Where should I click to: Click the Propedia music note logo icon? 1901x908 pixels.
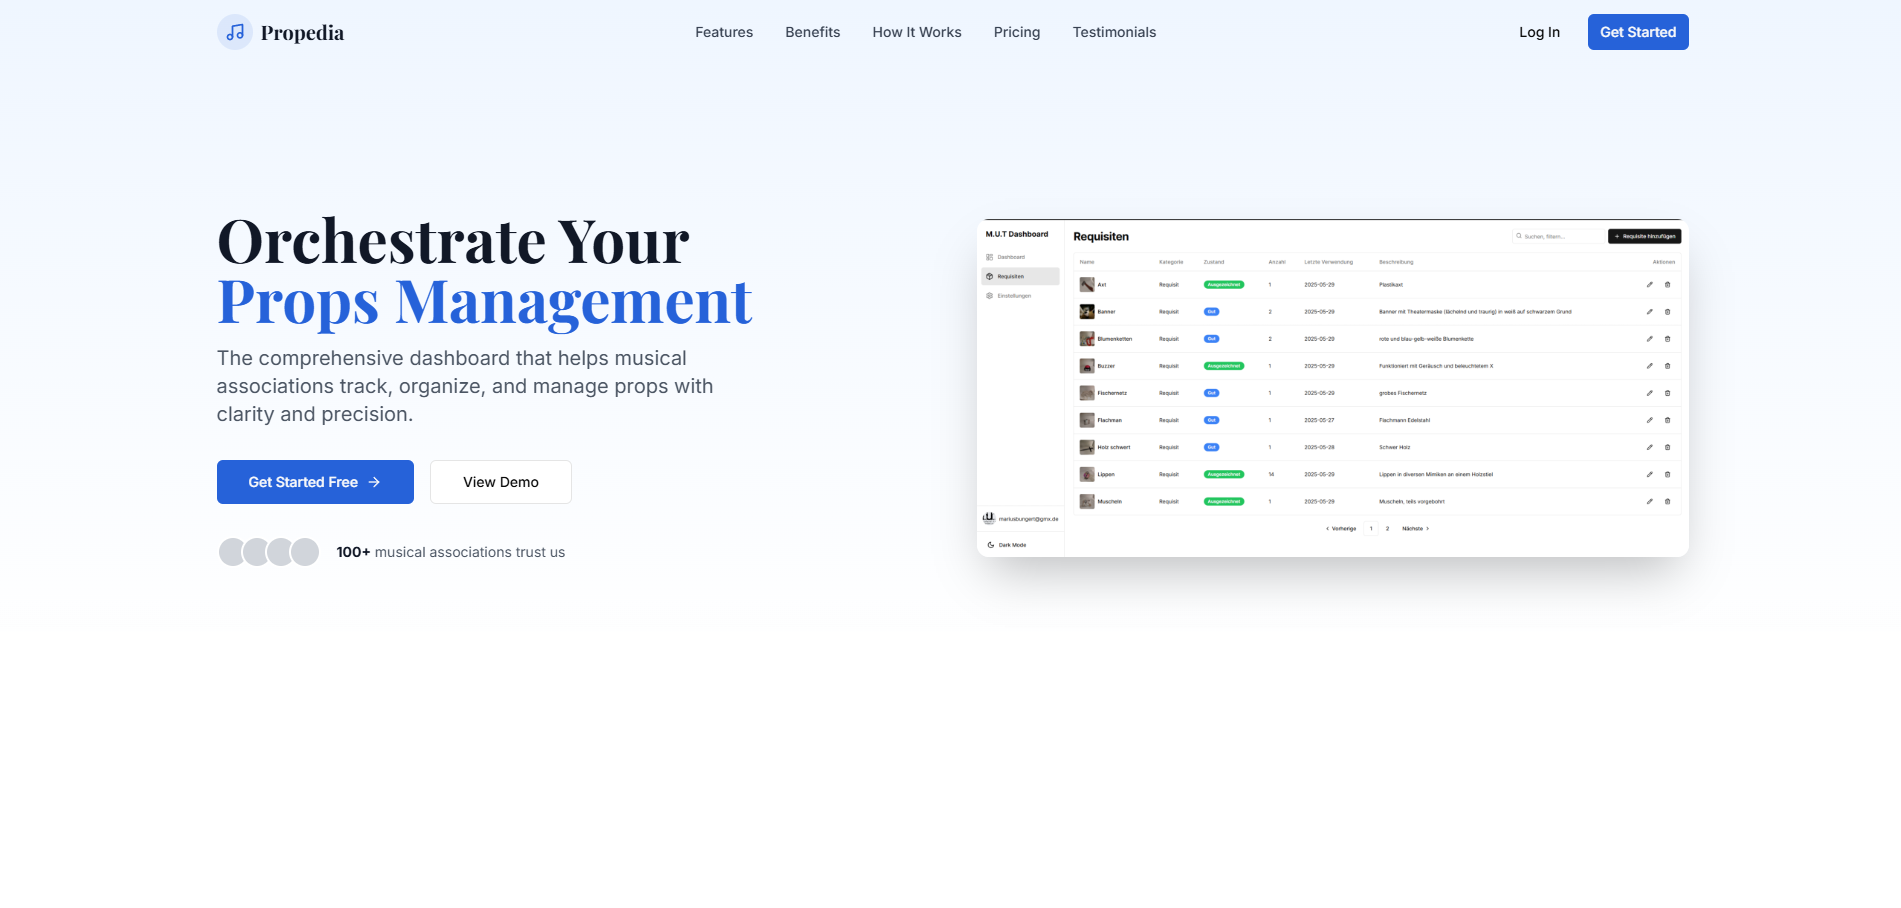[x=235, y=32]
